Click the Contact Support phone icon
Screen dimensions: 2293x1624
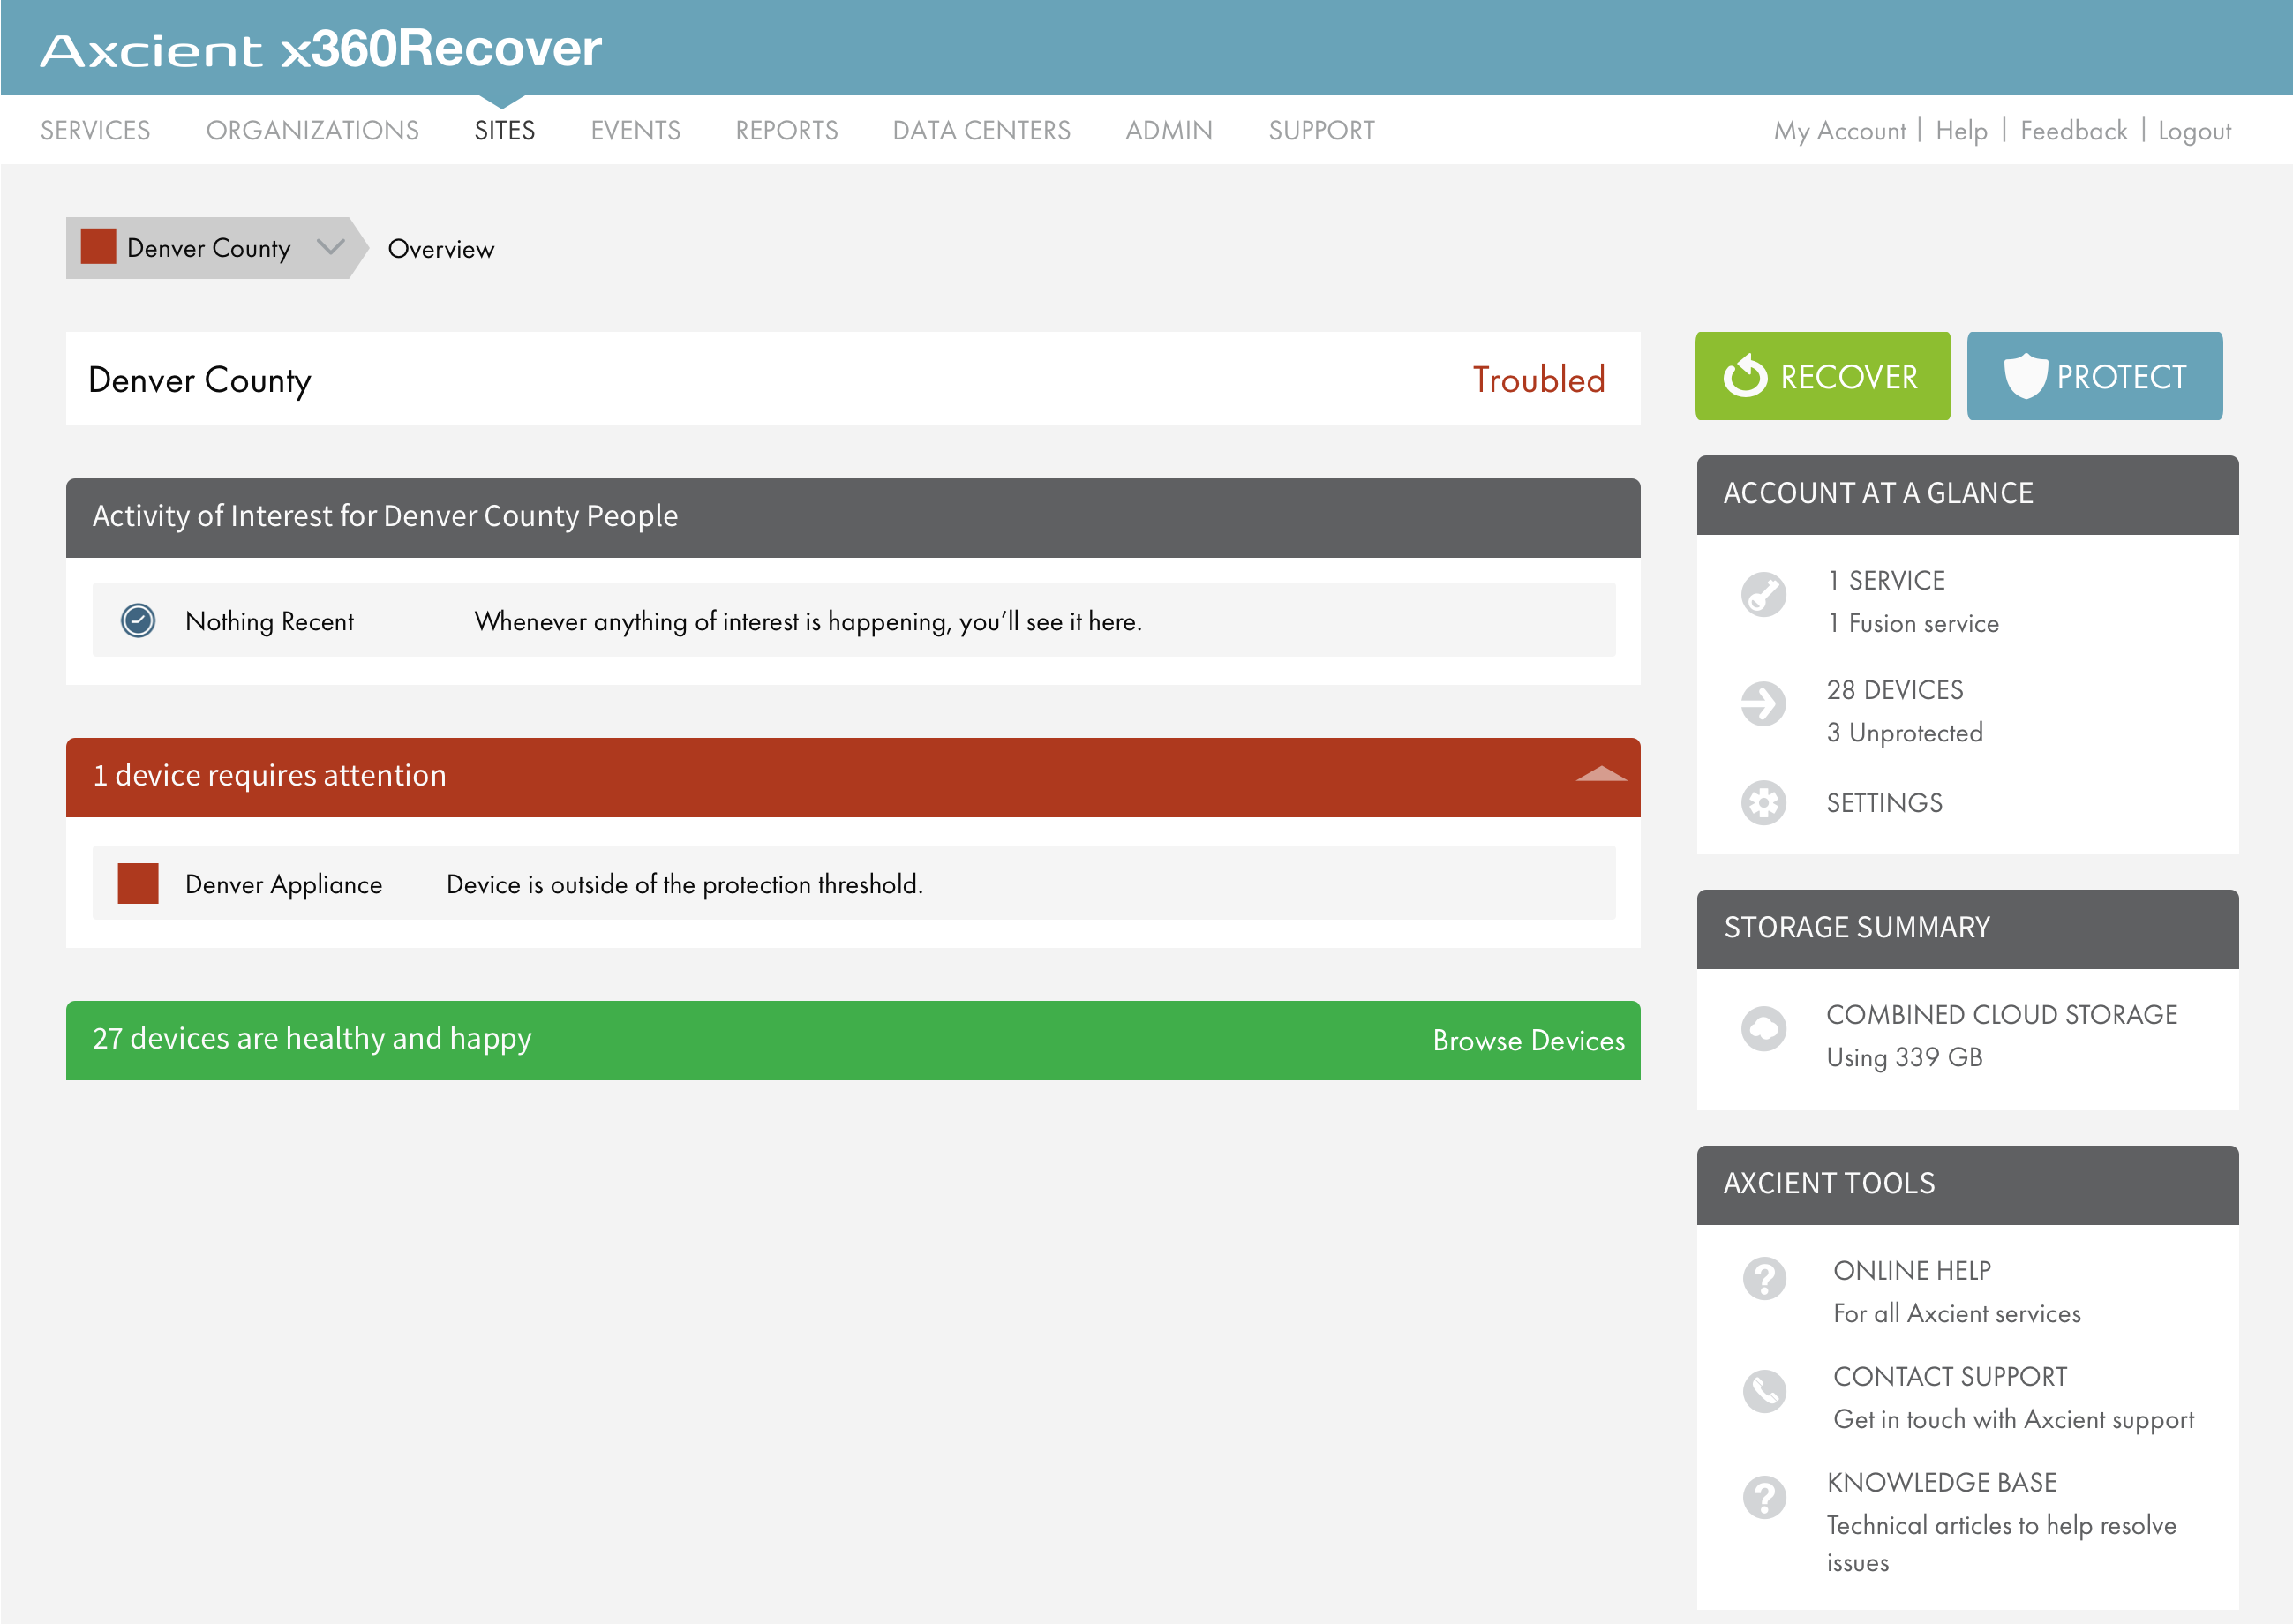click(x=1764, y=1390)
